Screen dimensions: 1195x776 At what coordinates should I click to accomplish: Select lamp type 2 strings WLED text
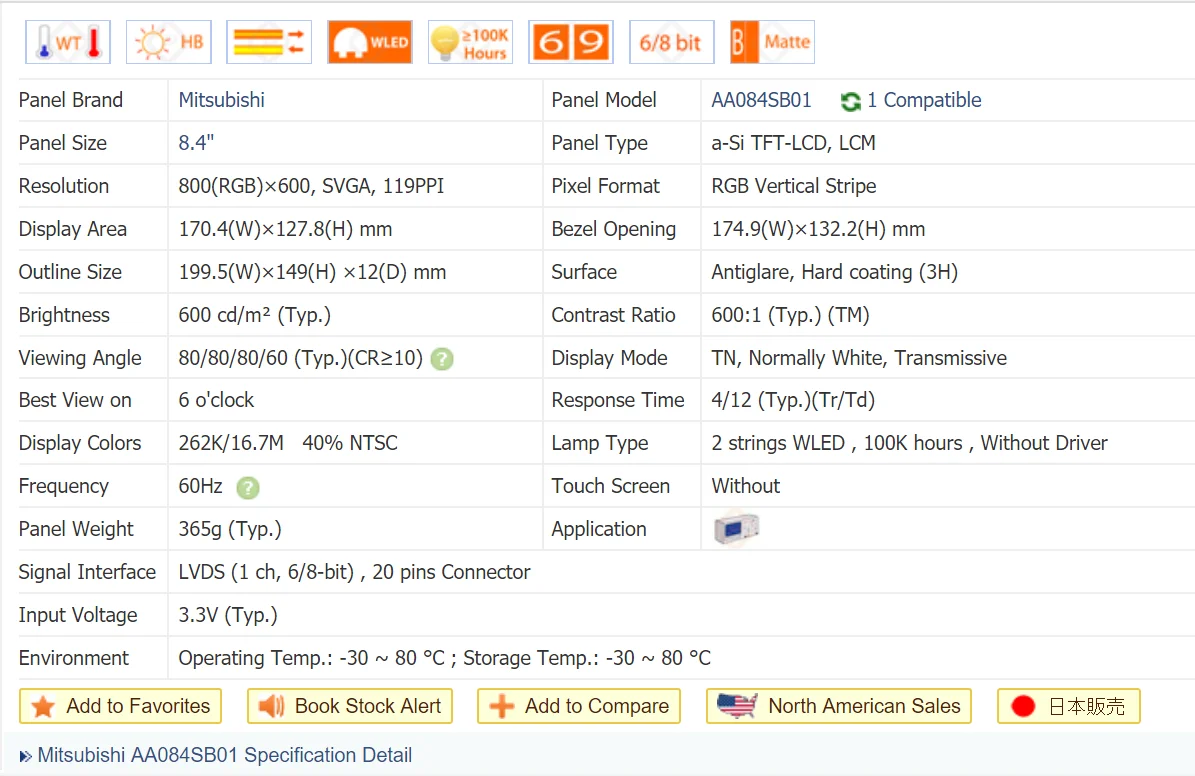click(909, 443)
